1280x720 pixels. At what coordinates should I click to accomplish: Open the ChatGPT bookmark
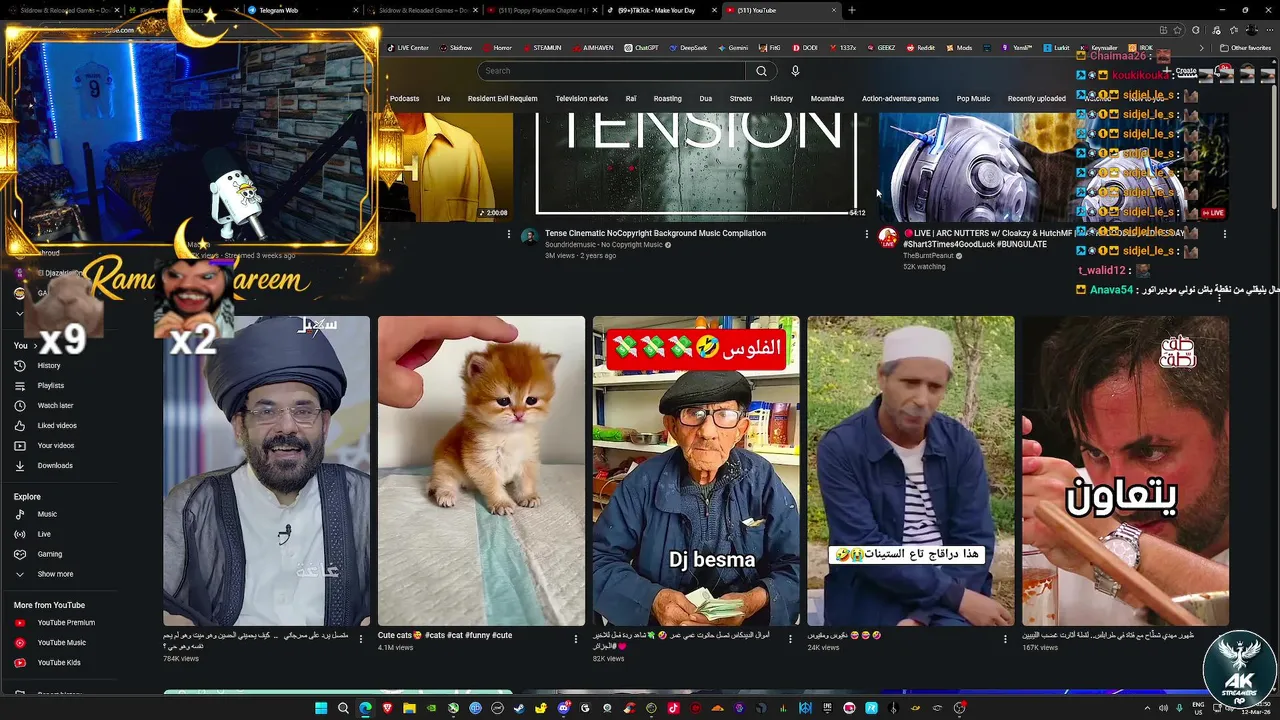(x=641, y=47)
